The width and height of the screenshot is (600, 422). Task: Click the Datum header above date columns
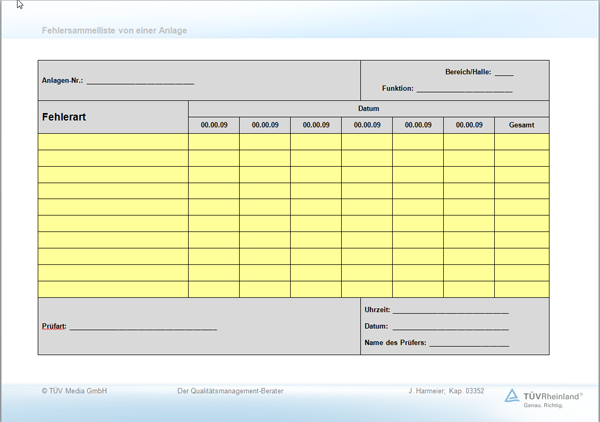(368, 108)
